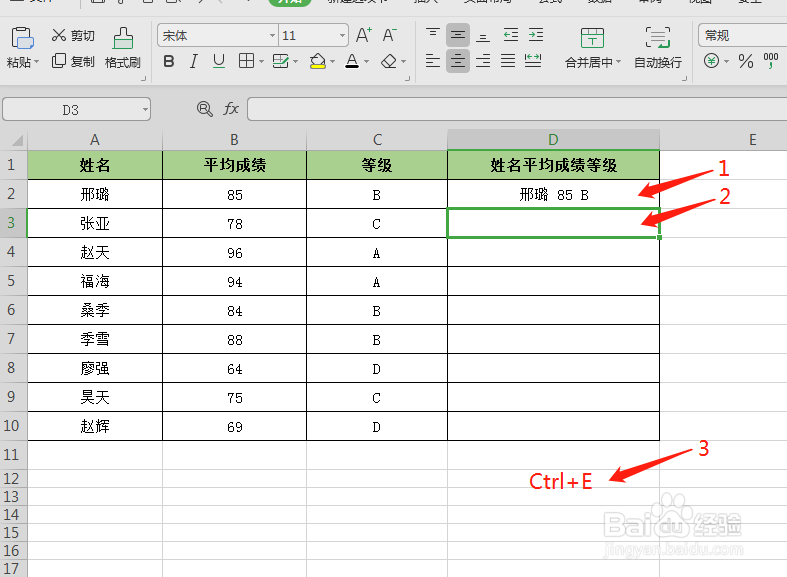Align text right
Image resolution: width=787 pixels, height=577 pixels.
coord(483,61)
